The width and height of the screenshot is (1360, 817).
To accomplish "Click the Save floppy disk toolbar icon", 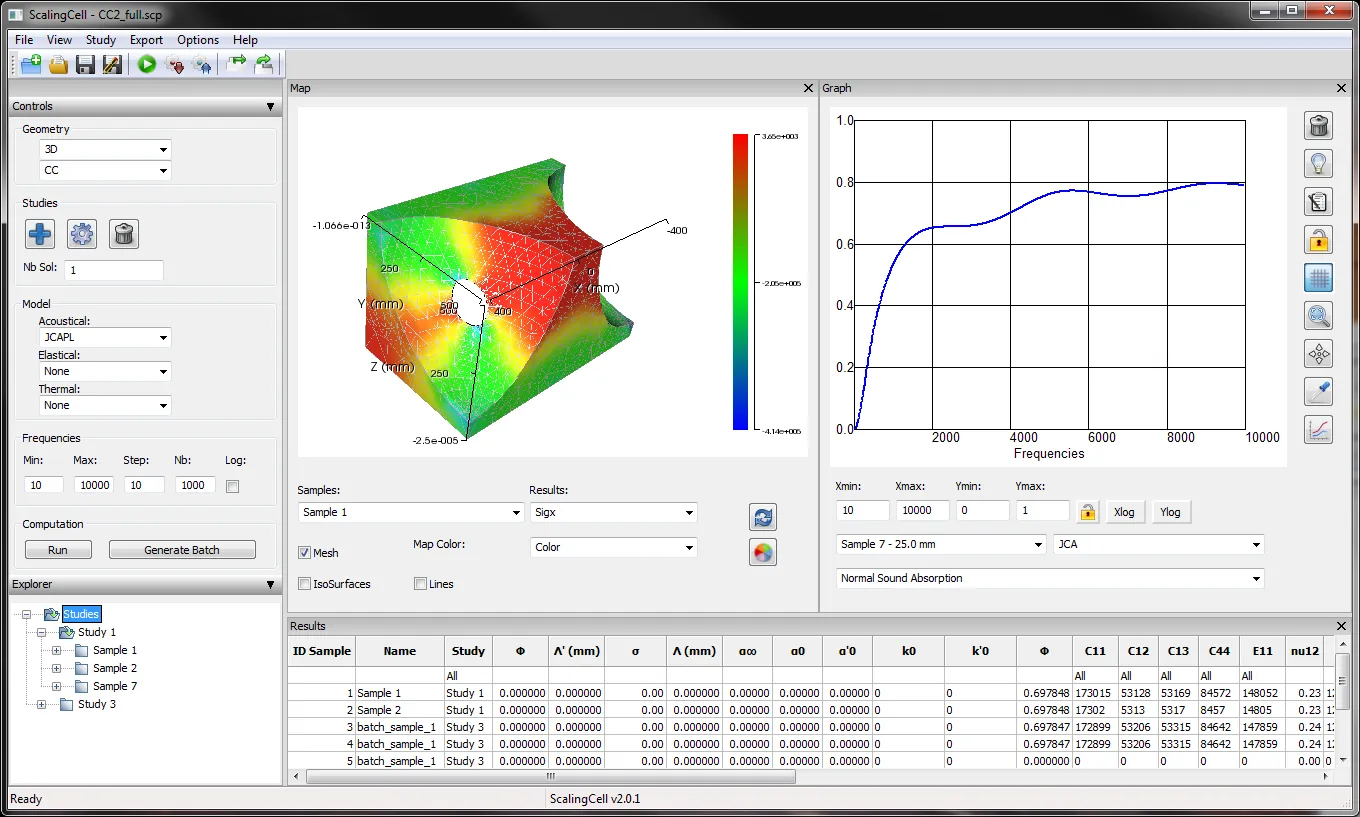I will click(x=85, y=65).
